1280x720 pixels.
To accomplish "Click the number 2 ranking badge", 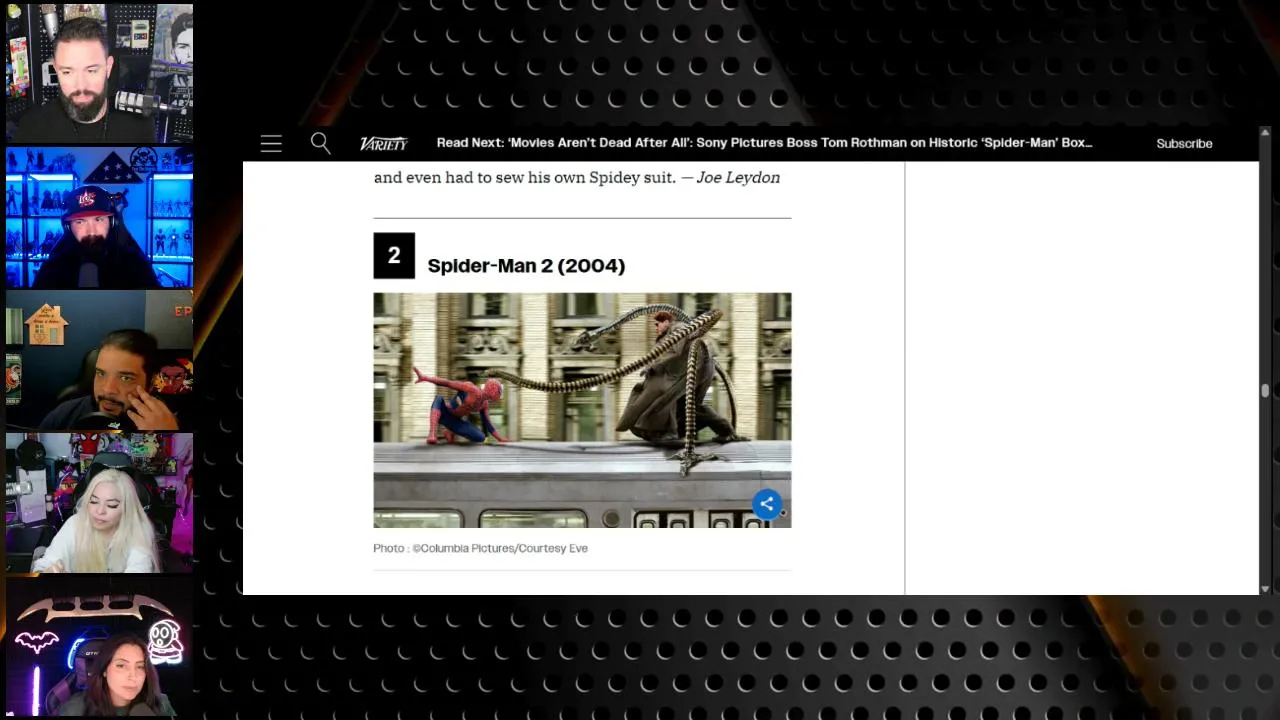I will tap(394, 256).
